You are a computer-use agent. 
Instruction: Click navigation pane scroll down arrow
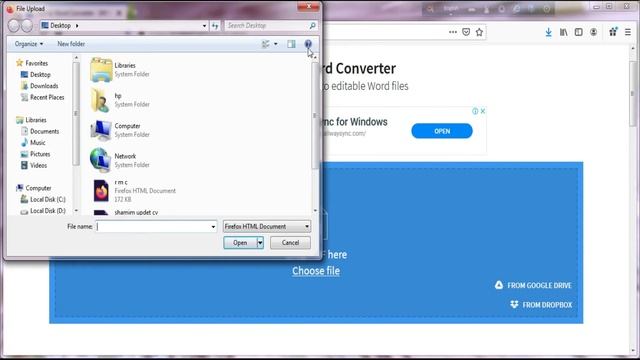coord(76,211)
